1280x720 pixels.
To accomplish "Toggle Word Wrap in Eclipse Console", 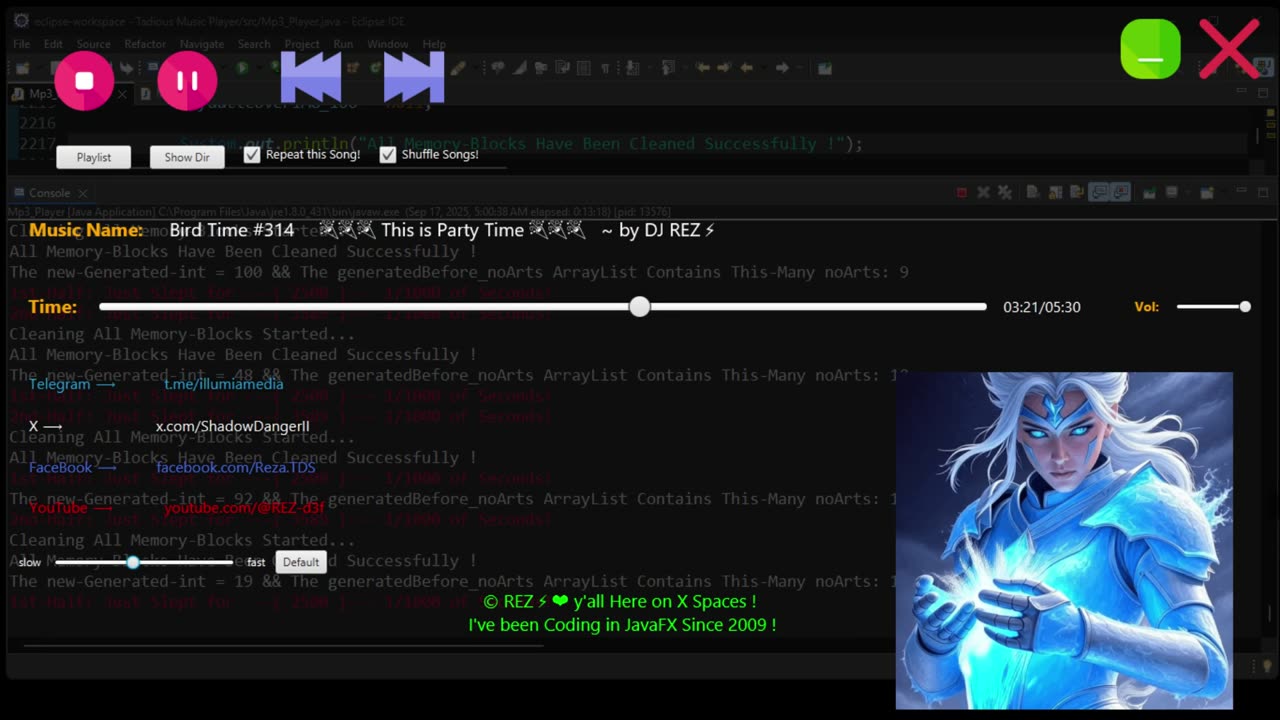I will click(x=1077, y=192).
